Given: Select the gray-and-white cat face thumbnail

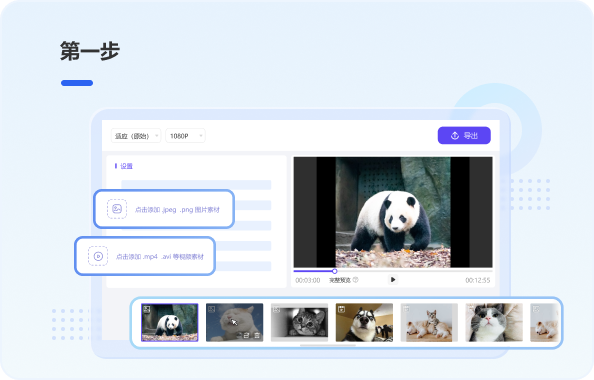Looking at the screenshot, I should [494, 322].
